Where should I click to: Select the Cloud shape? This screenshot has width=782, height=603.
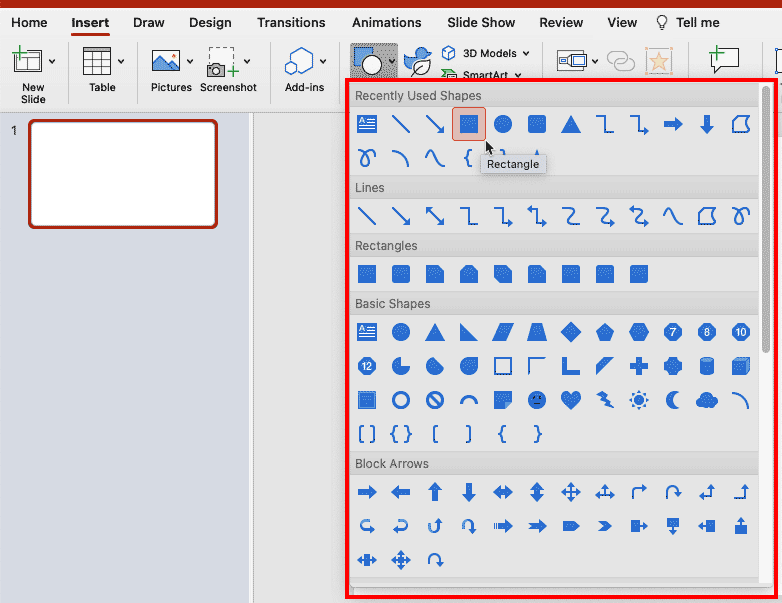707,400
